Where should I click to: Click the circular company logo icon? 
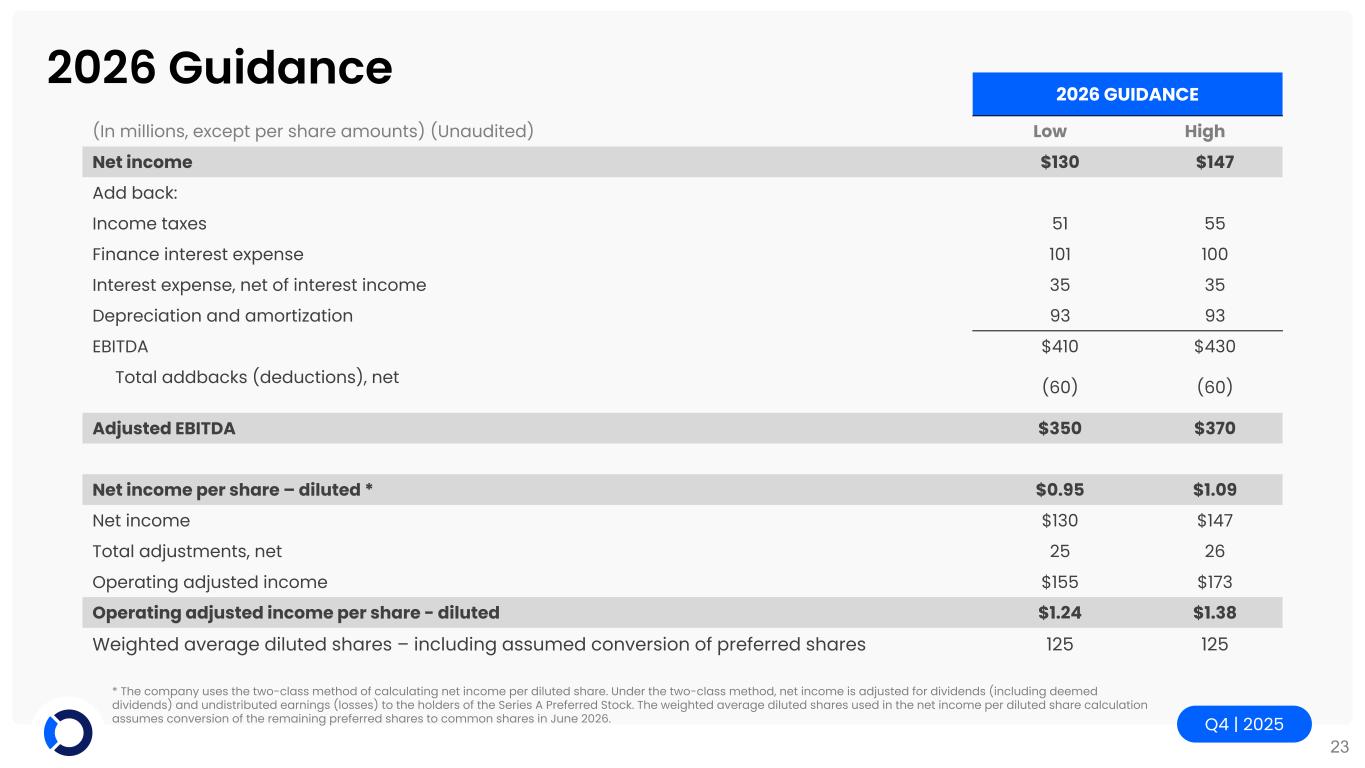(x=68, y=732)
